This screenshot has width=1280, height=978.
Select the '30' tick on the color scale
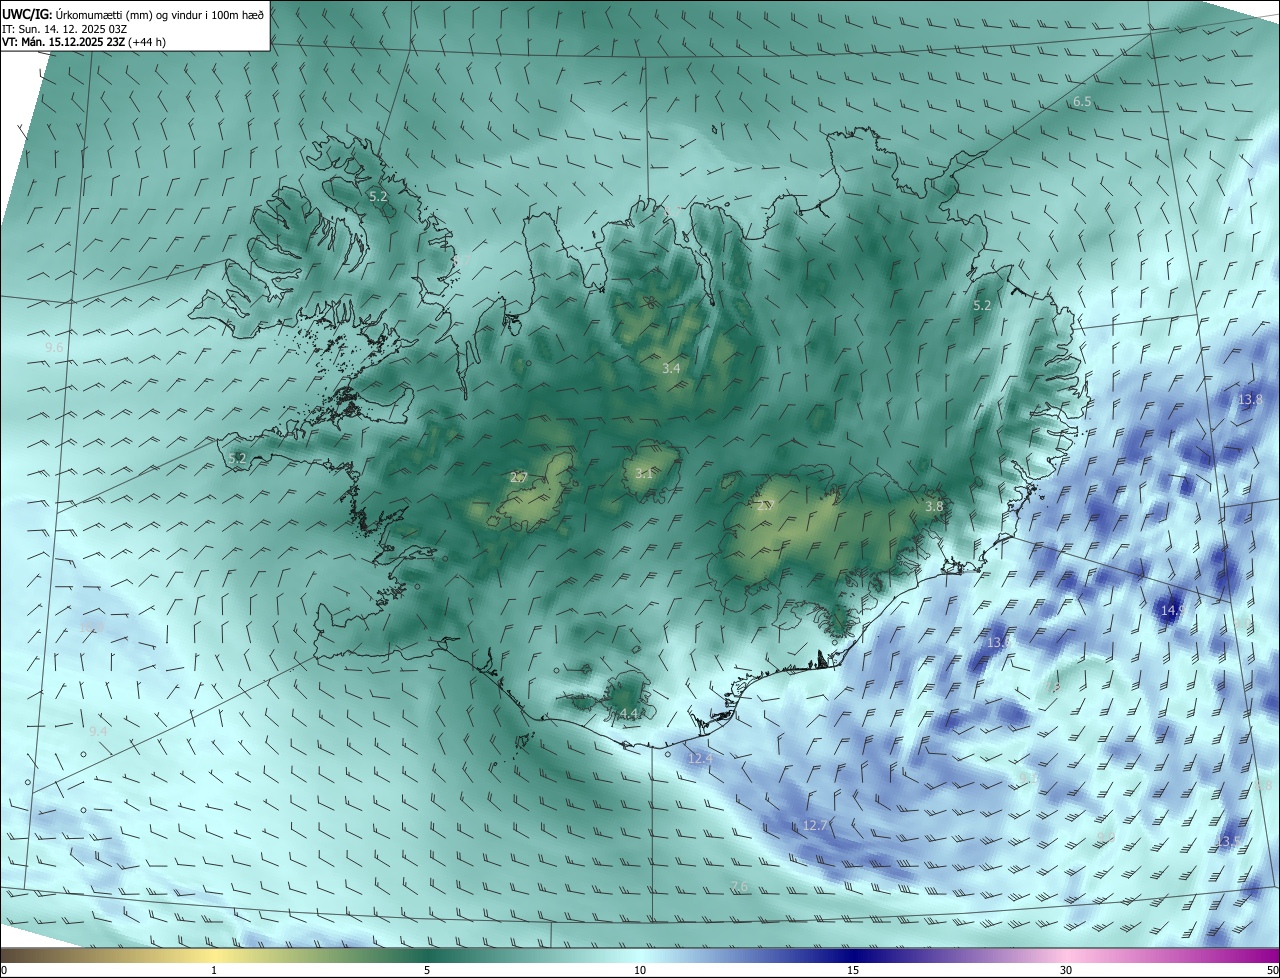coord(1066,970)
